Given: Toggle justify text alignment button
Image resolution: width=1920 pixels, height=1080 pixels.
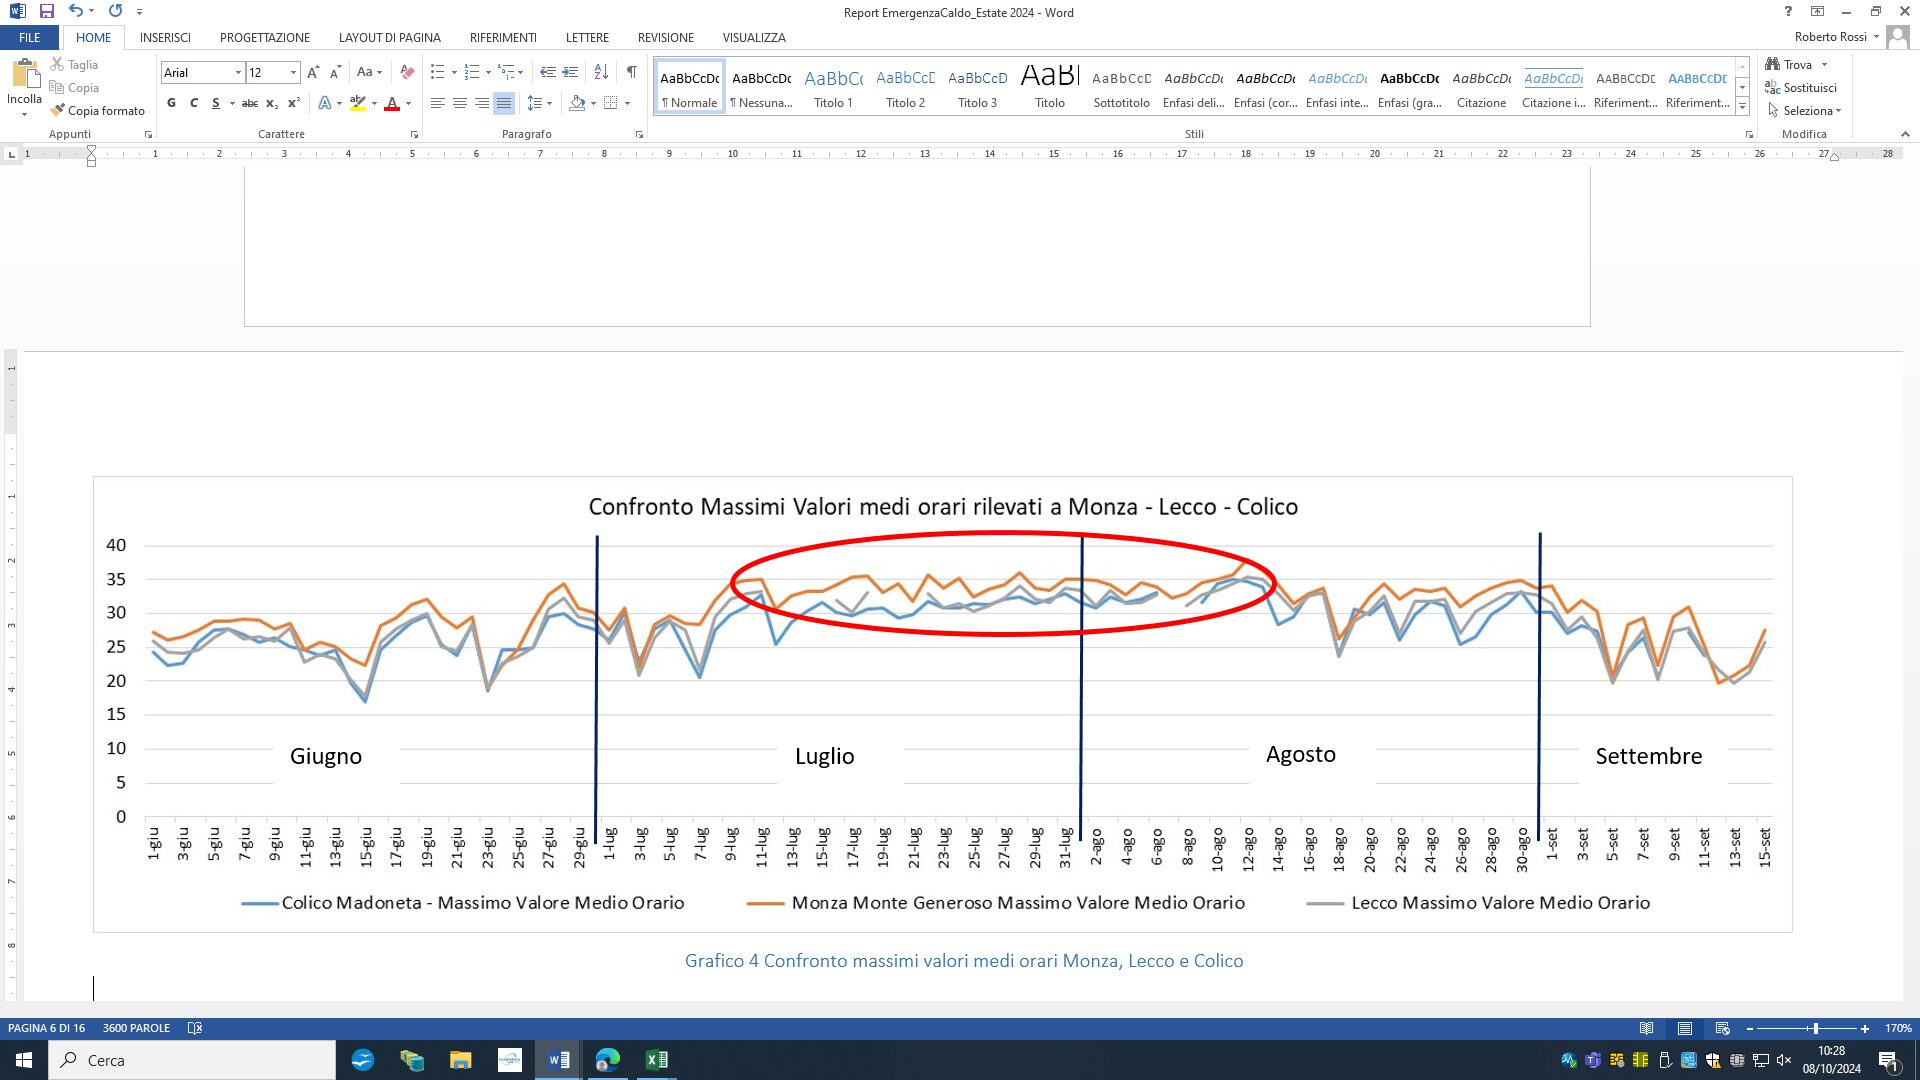Looking at the screenshot, I should click(x=504, y=103).
